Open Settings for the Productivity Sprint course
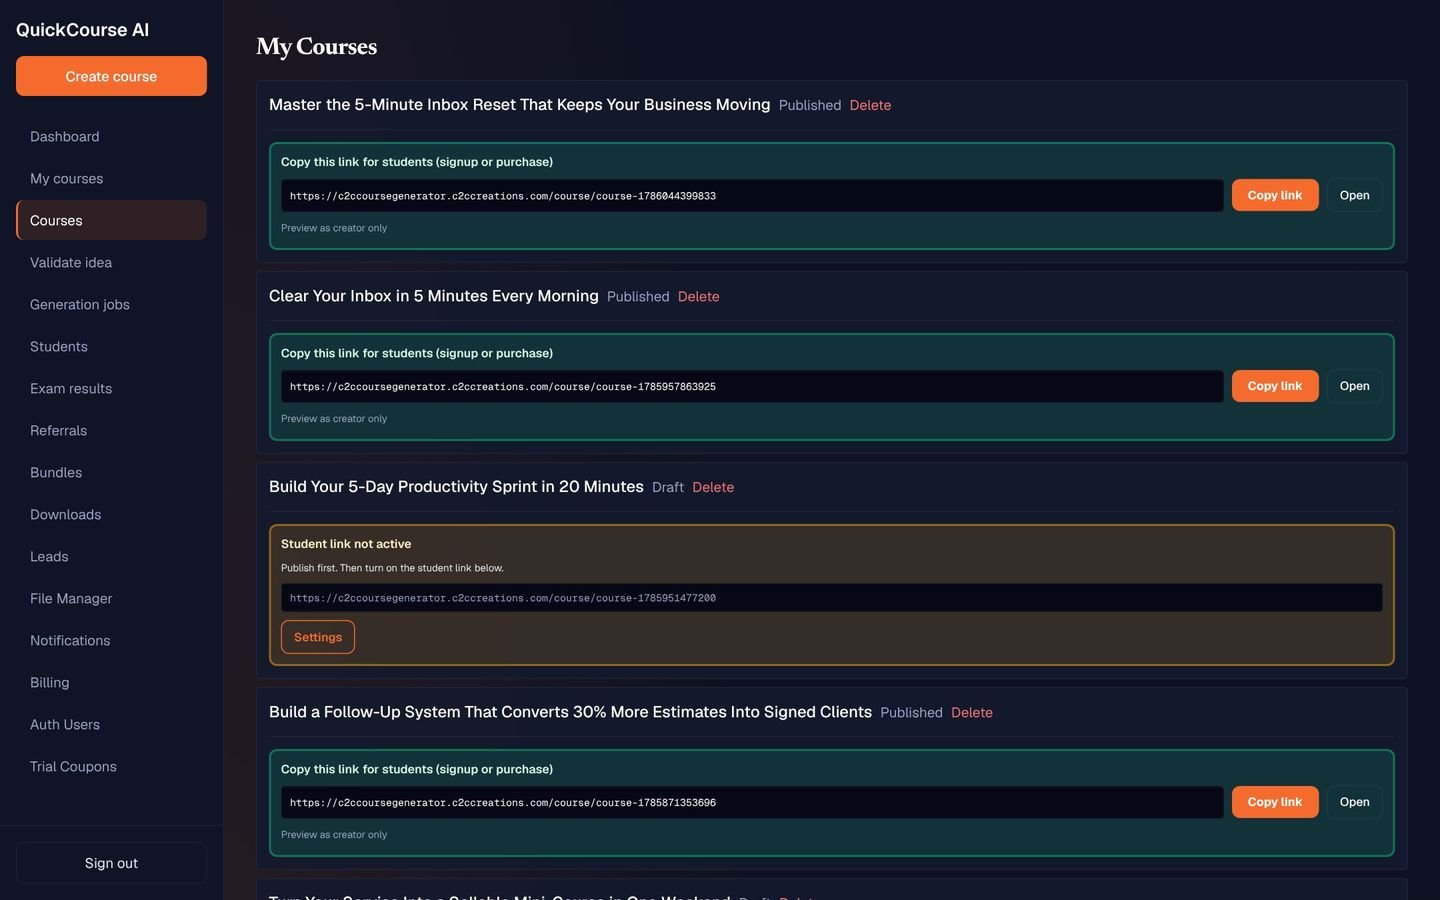The width and height of the screenshot is (1440, 900). click(318, 637)
